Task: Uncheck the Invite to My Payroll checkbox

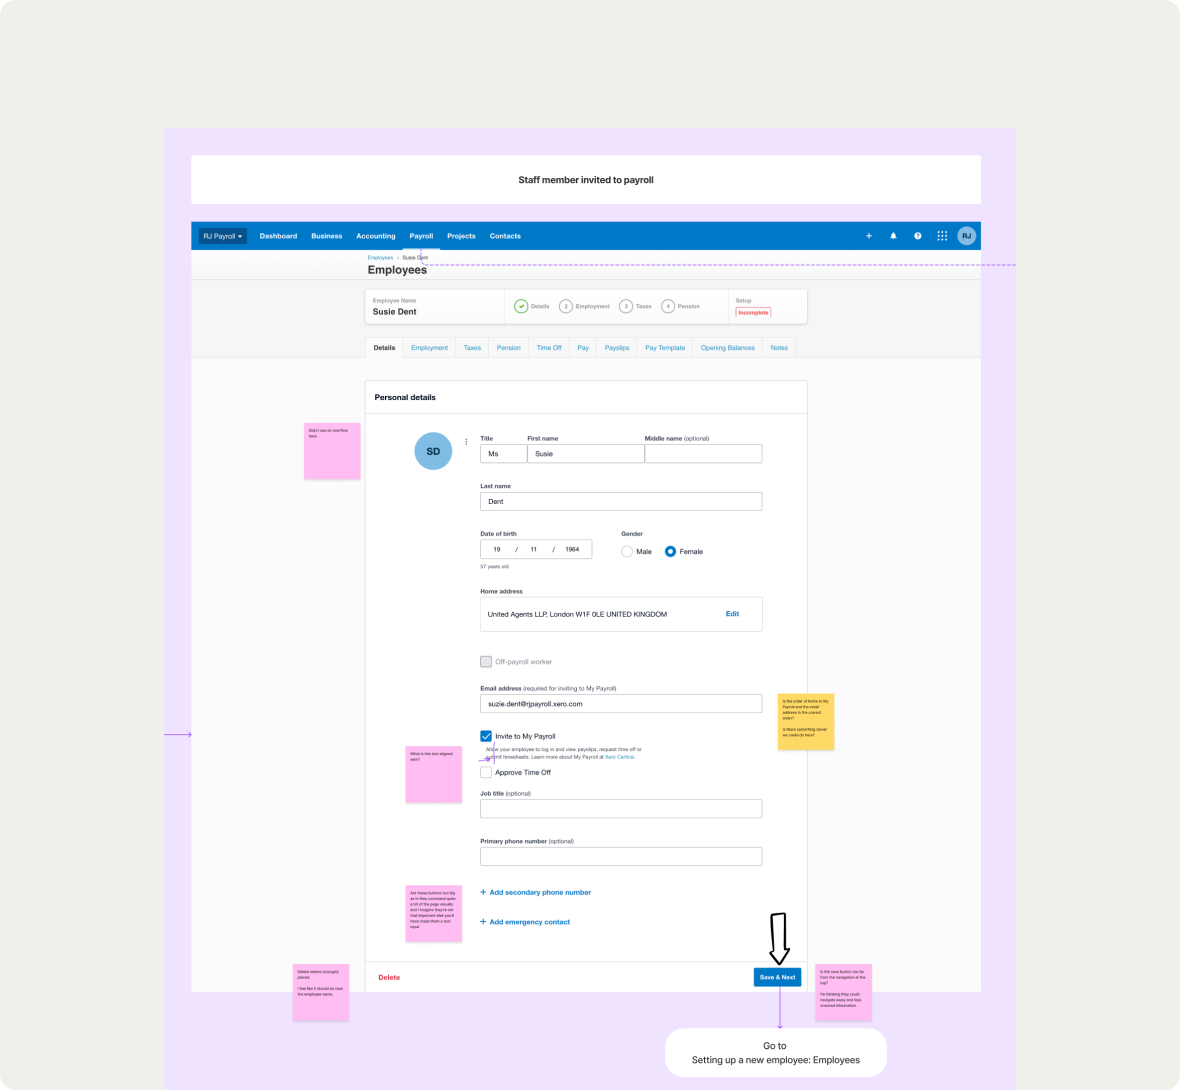Action: click(486, 736)
